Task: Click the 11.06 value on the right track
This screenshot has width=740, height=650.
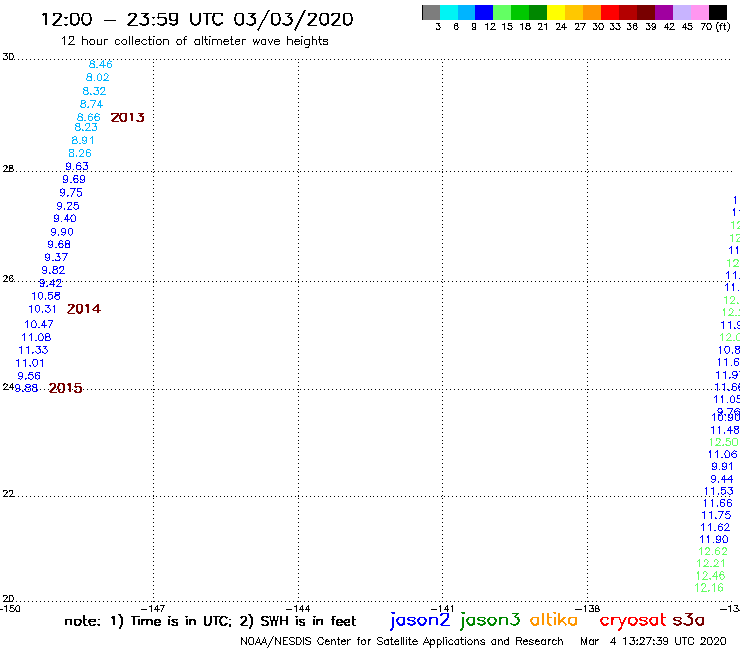Action: point(722,454)
